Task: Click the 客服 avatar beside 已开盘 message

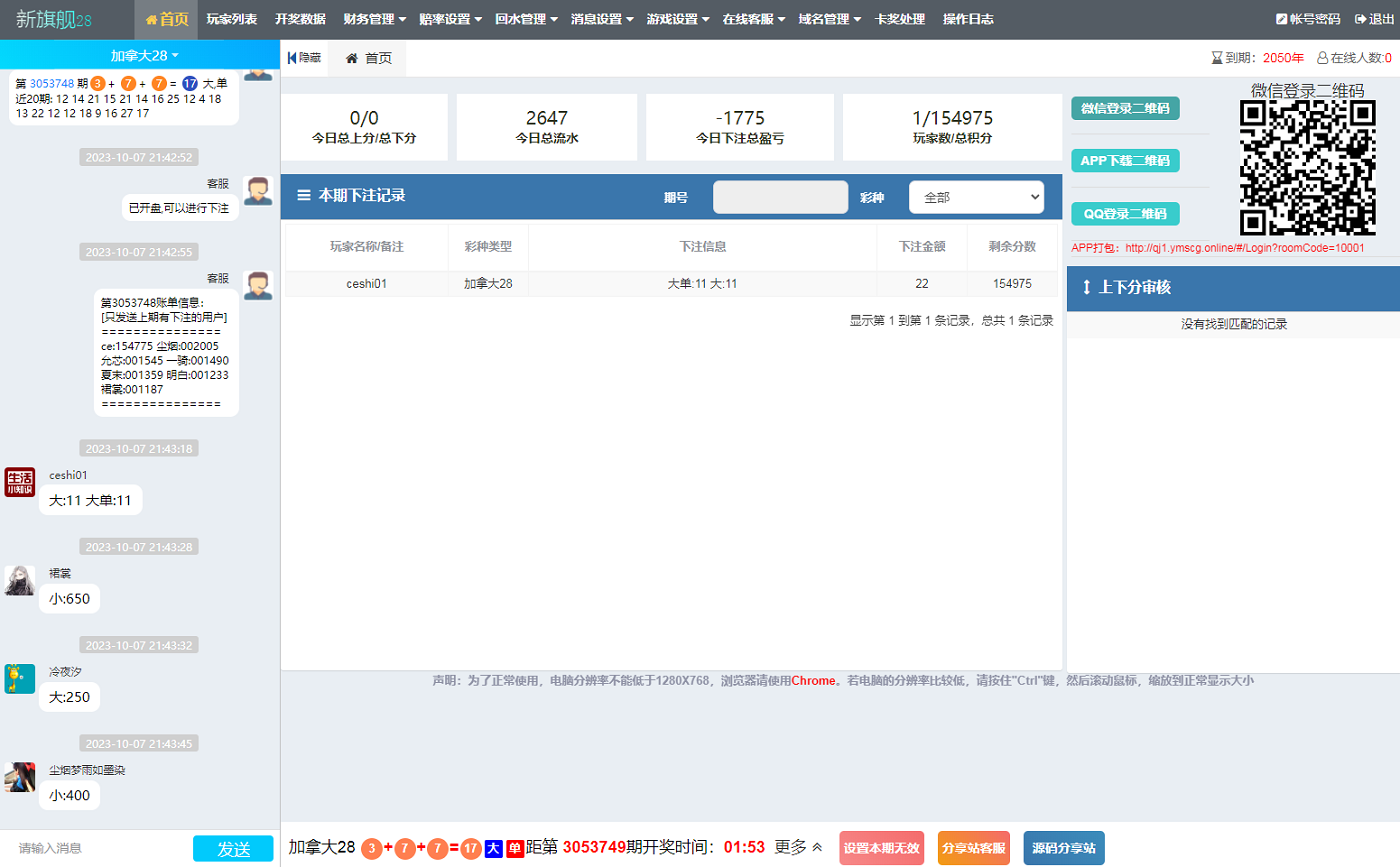Action: pos(258,191)
